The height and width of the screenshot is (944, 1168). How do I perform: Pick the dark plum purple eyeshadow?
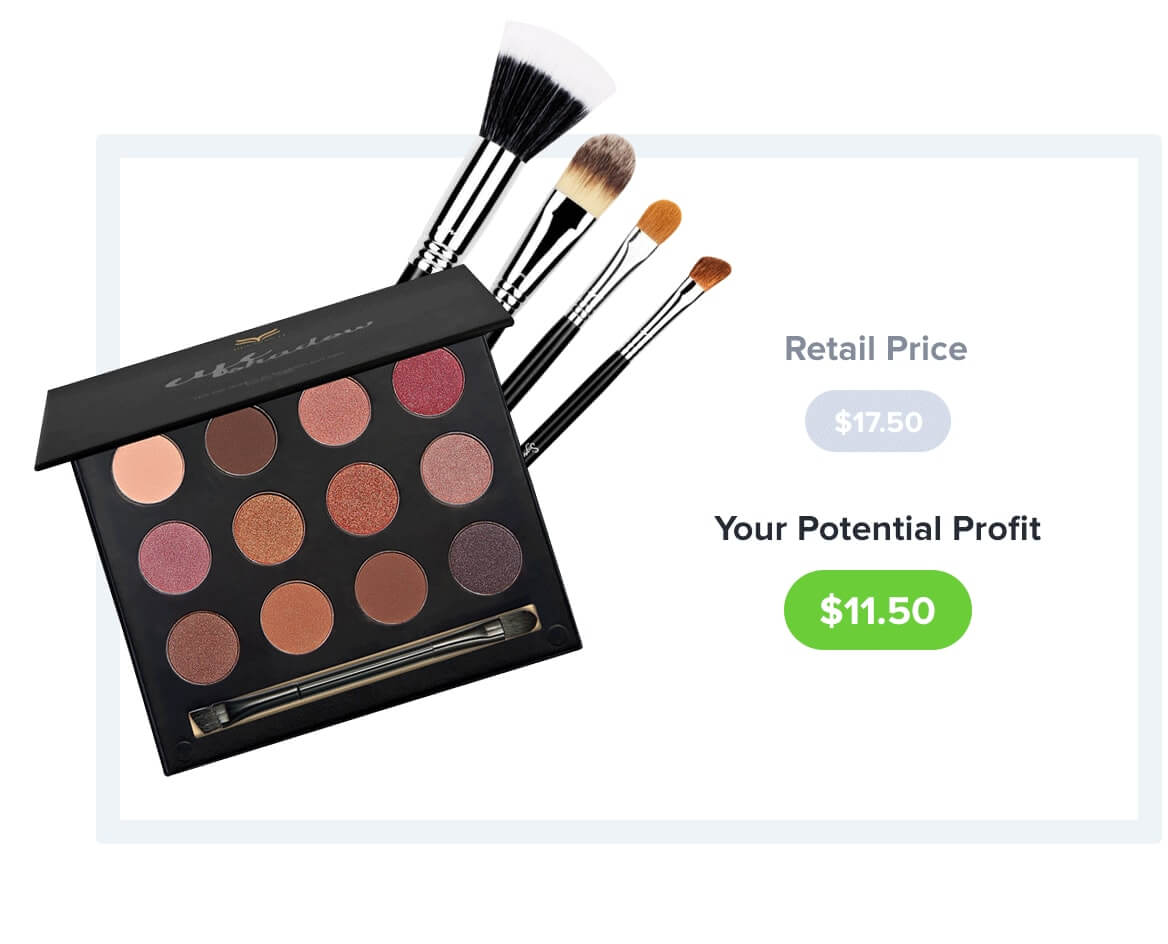[486, 558]
